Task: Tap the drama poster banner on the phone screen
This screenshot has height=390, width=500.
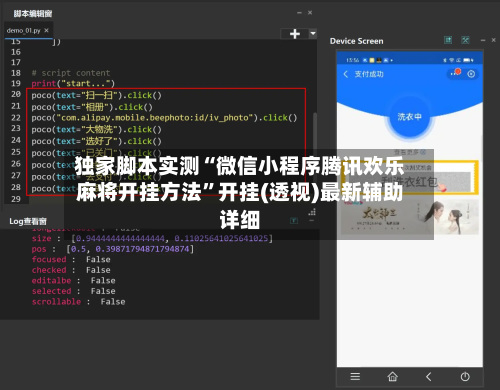Action: (410, 217)
